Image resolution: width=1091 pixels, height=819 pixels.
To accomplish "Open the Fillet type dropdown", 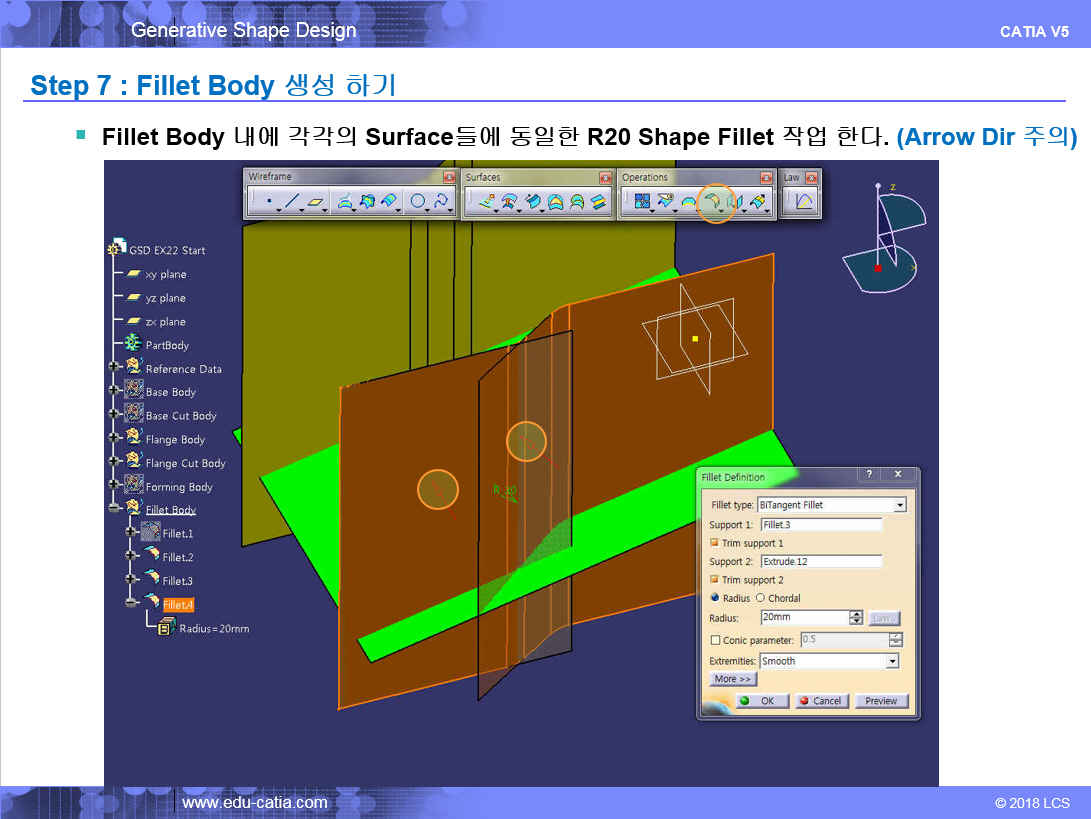I will tap(900, 506).
